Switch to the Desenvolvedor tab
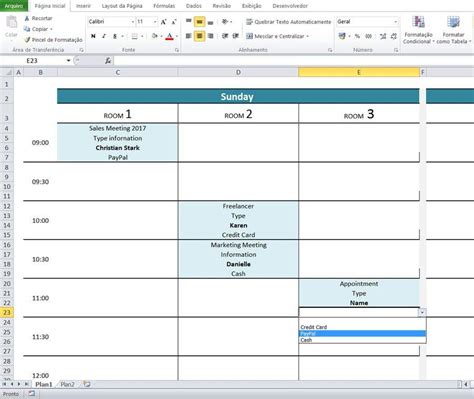 point(290,6)
